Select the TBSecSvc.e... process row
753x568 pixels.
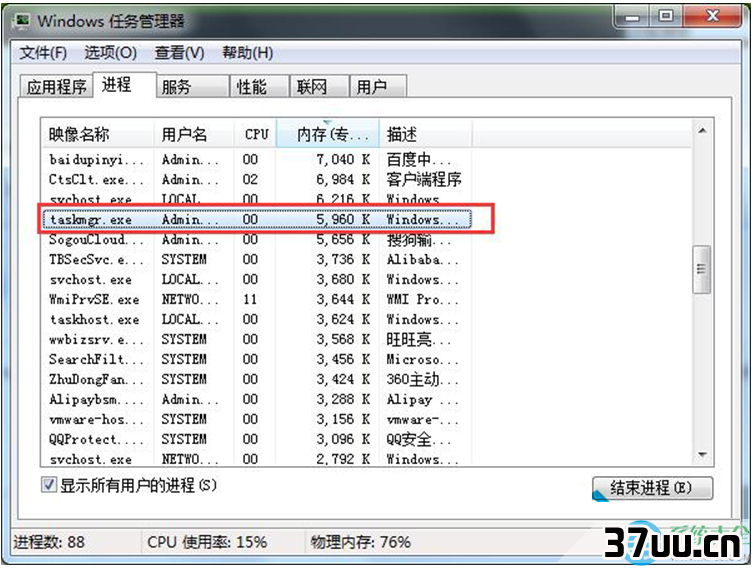[257, 260]
